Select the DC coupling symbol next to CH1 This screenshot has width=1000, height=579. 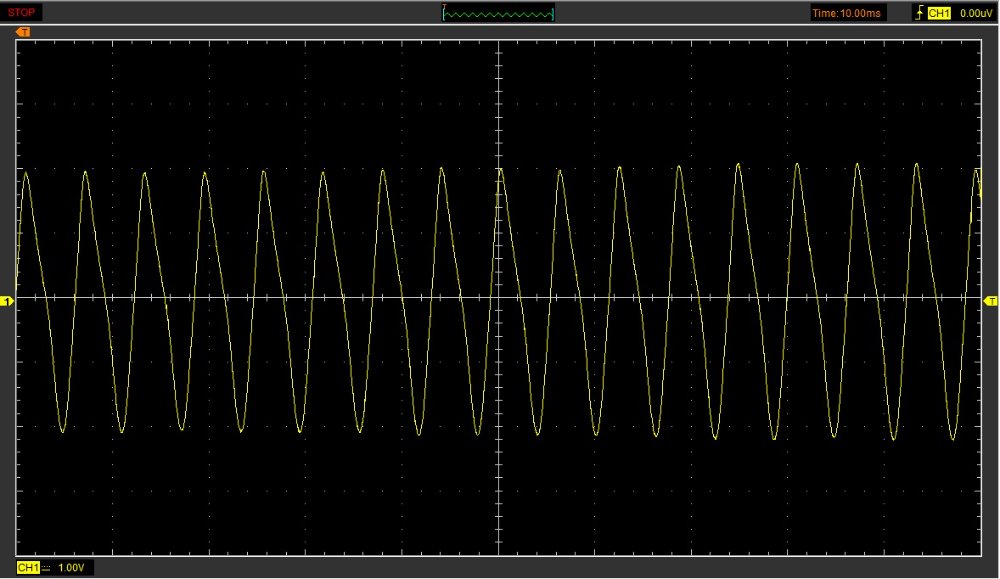(x=44, y=566)
